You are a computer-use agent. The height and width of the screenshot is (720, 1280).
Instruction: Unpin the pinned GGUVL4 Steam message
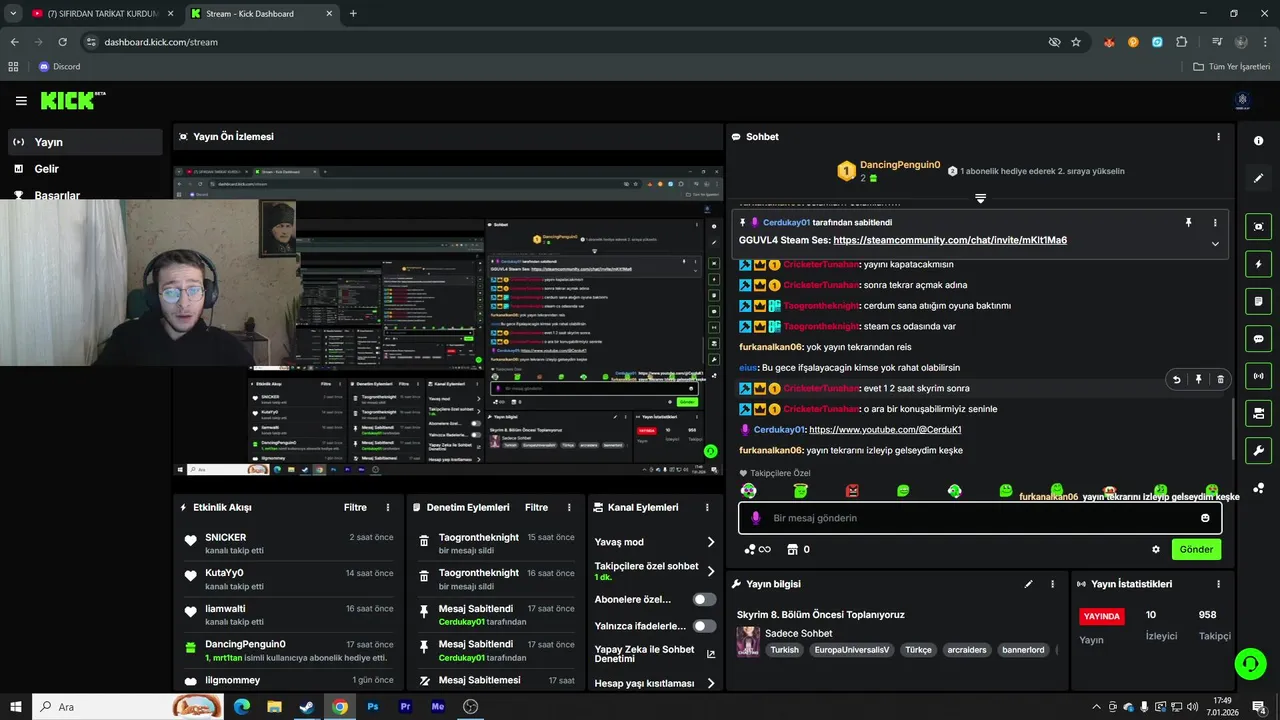click(x=1189, y=222)
